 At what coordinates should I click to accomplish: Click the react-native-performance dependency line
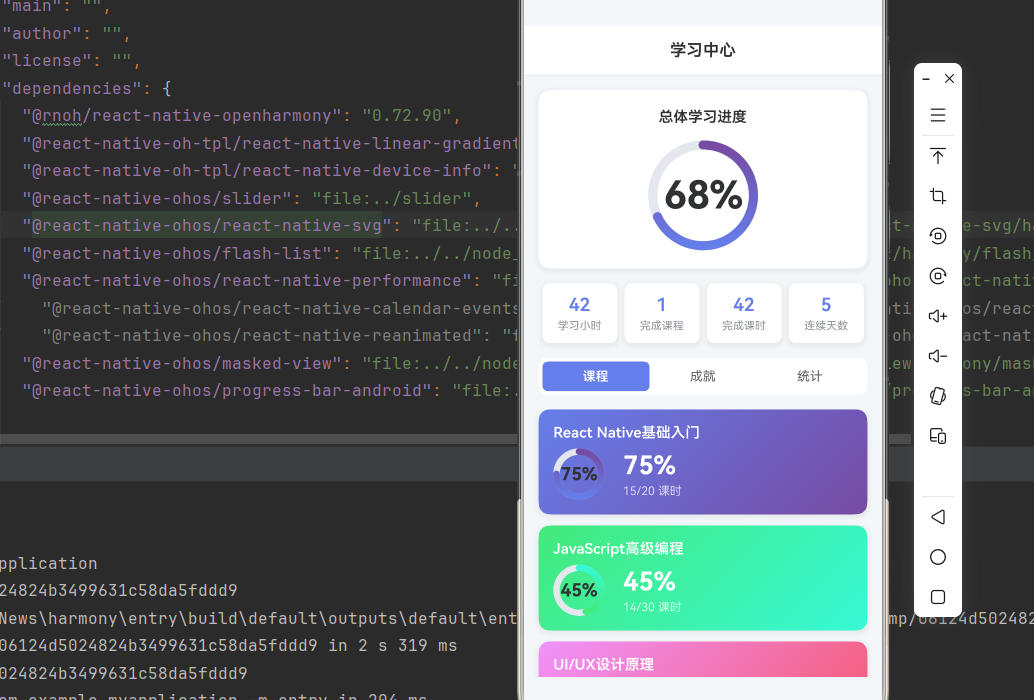tap(270, 281)
